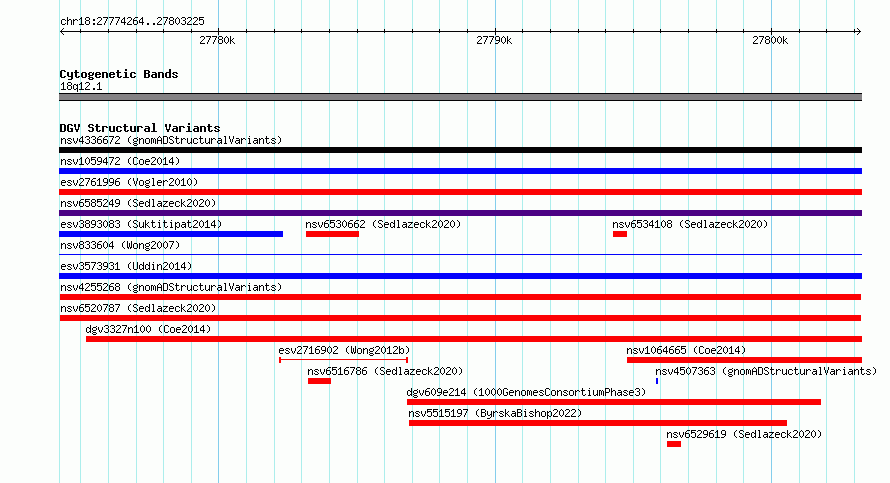Open variant label esv3573931 (Uddin2014)
This screenshot has width=890, height=483.
pos(126,266)
